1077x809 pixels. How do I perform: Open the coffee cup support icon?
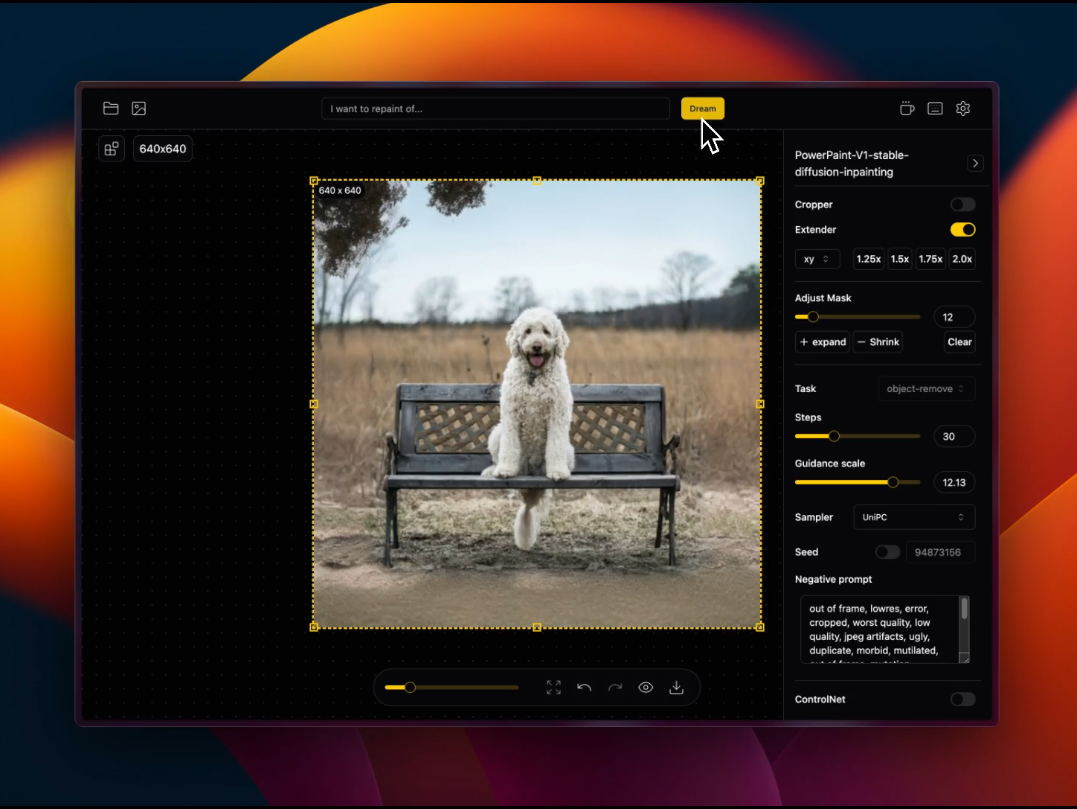pyautogui.click(x=907, y=109)
